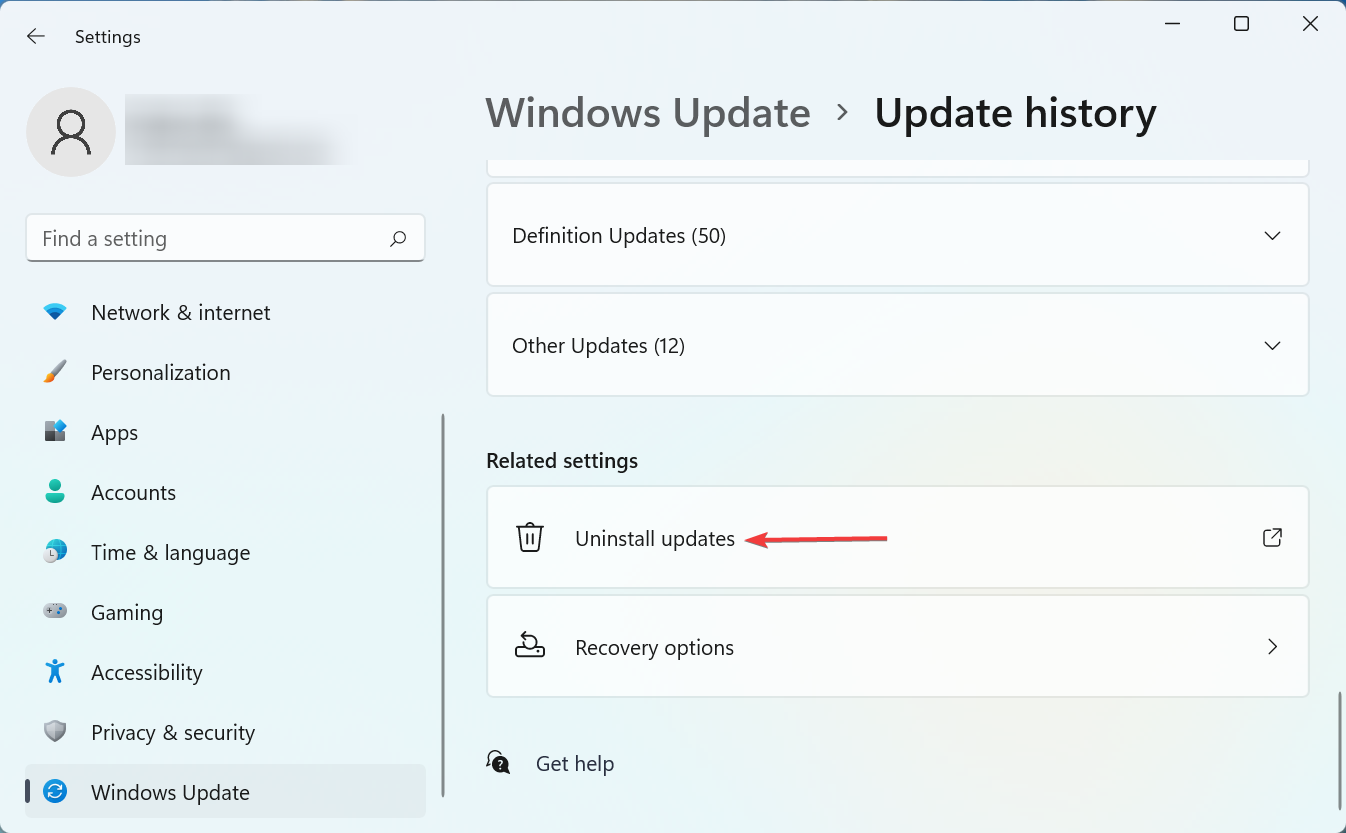This screenshot has height=833, width=1346.
Task: Expand the Other Updates chevron
Action: point(1272,346)
